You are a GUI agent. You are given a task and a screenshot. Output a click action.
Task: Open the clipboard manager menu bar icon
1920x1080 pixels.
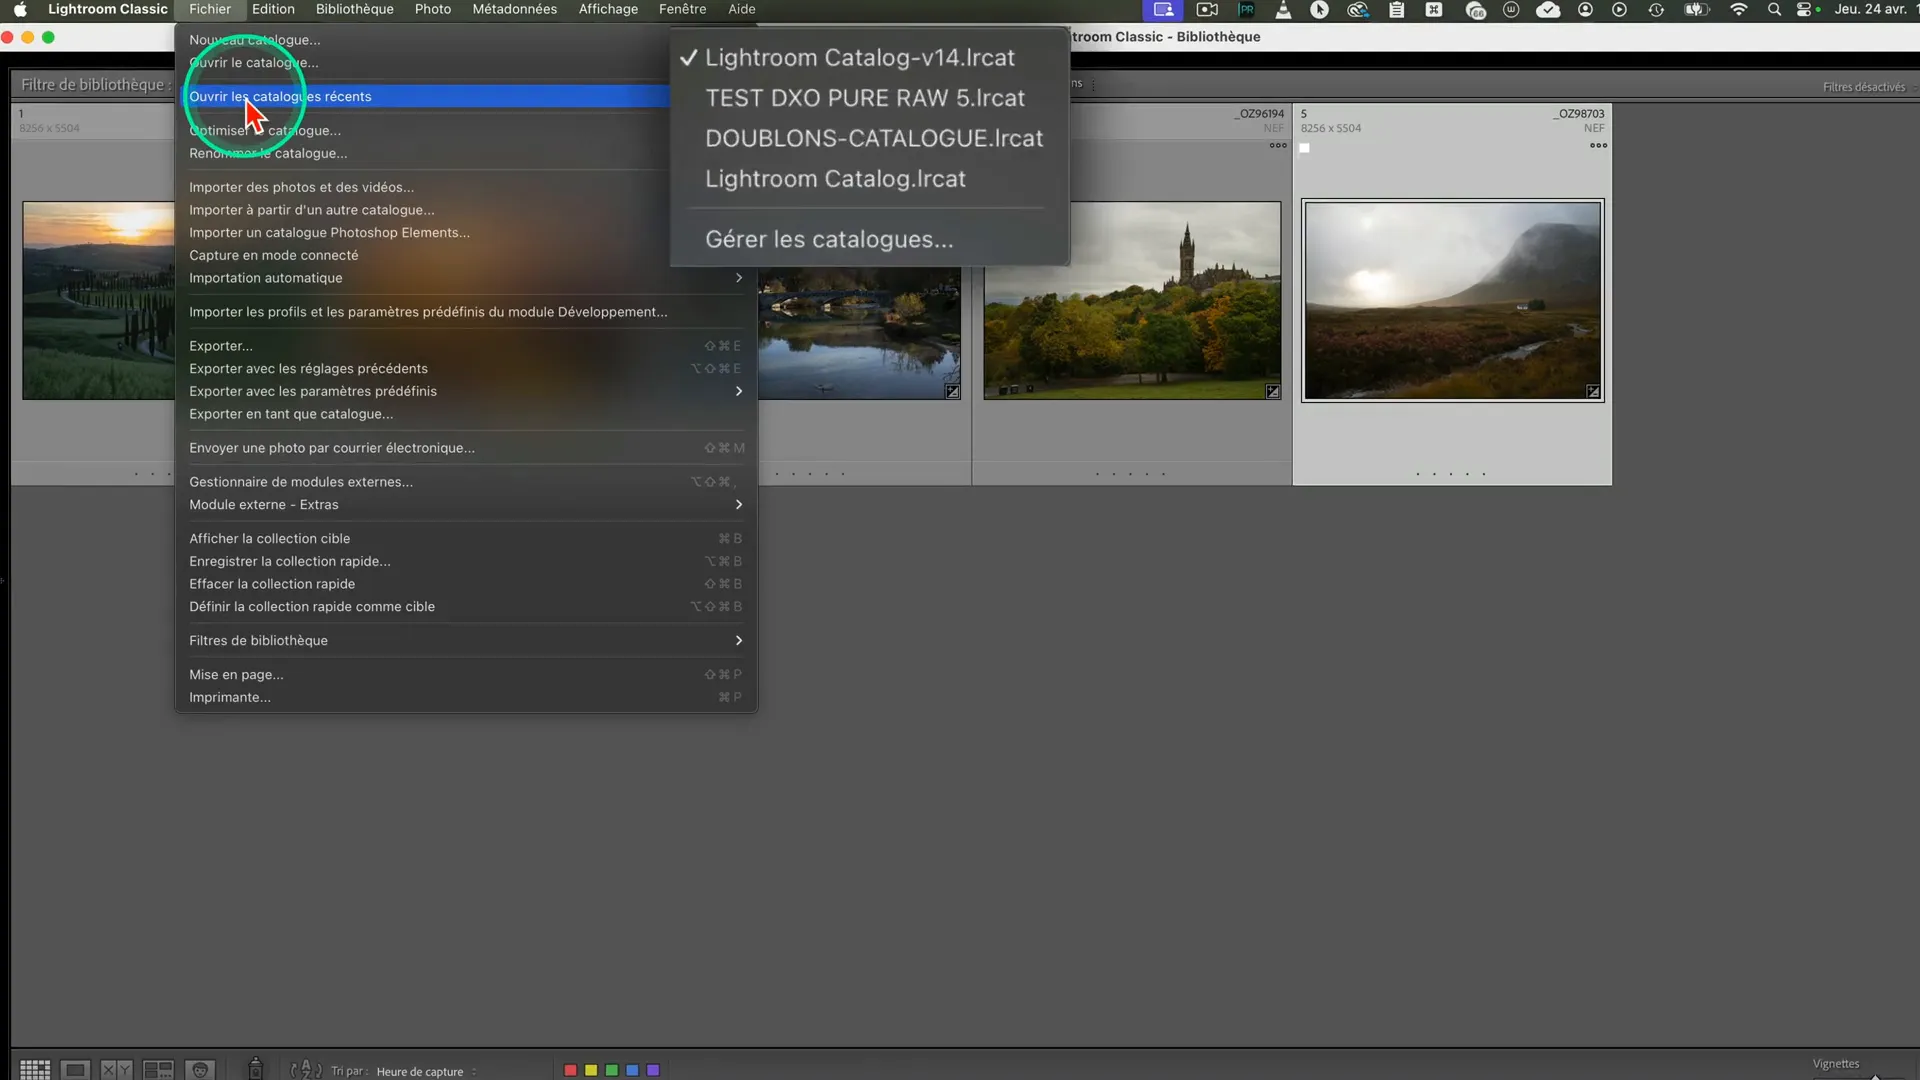tap(1396, 9)
